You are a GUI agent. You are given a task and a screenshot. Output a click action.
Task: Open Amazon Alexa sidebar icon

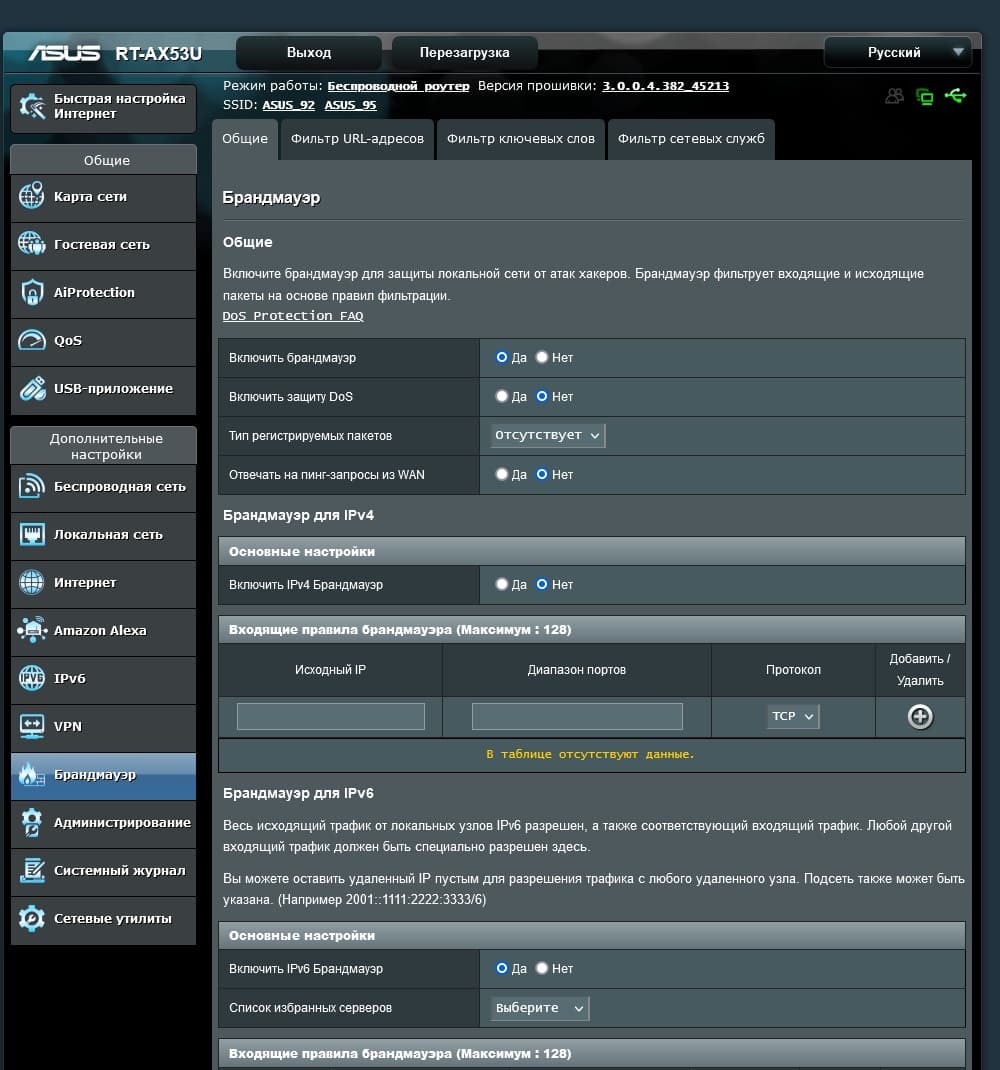(x=31, y=630)
